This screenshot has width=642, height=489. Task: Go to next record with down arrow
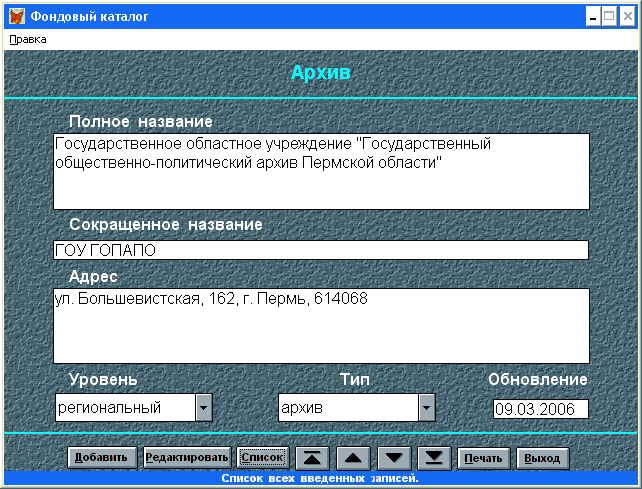tap(394, 457)
